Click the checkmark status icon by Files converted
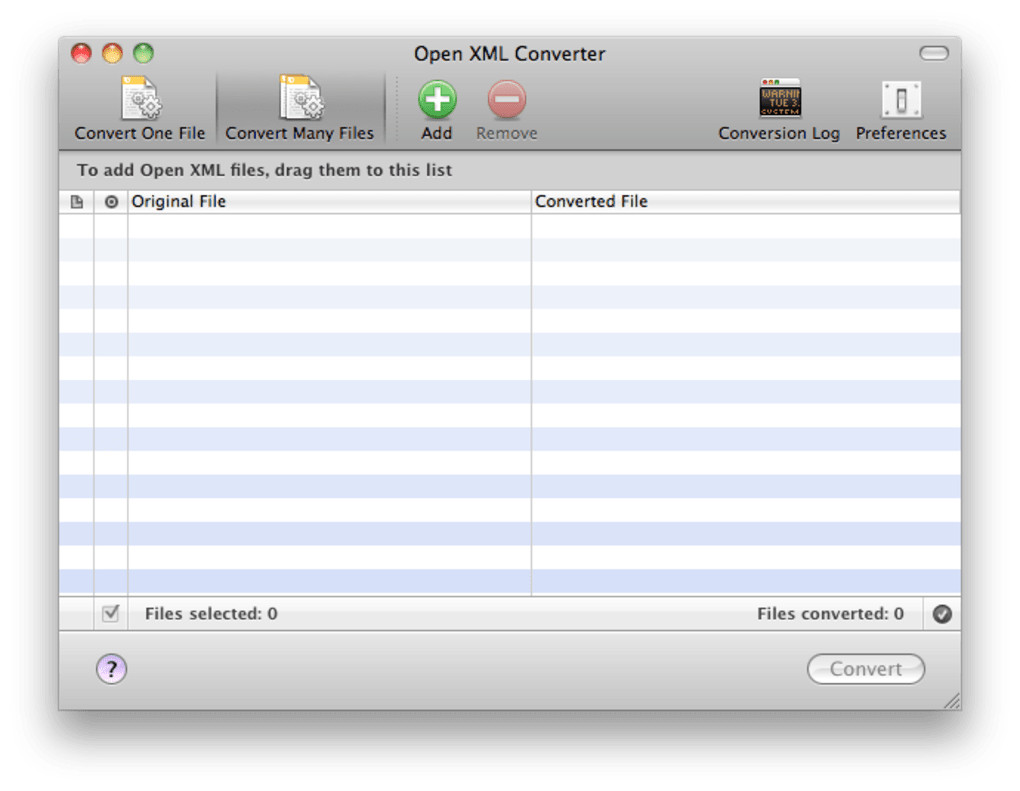1020x791 pixels. point(942,614)
